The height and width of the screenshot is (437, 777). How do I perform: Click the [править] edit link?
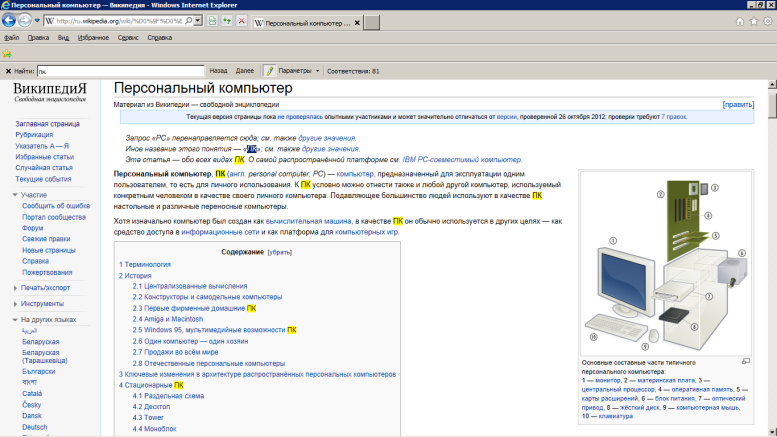738,105
